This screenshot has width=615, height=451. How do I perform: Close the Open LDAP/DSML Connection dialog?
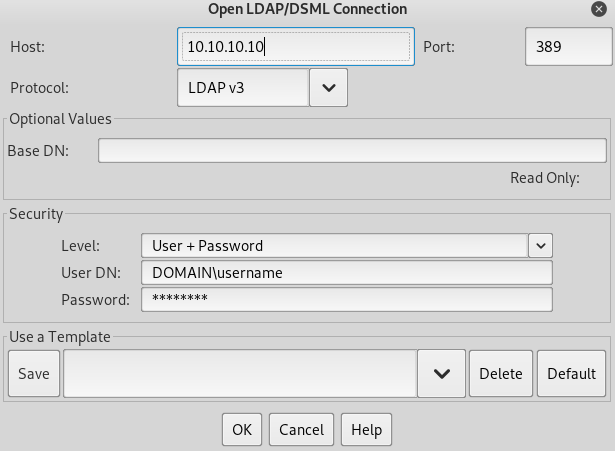597,9
